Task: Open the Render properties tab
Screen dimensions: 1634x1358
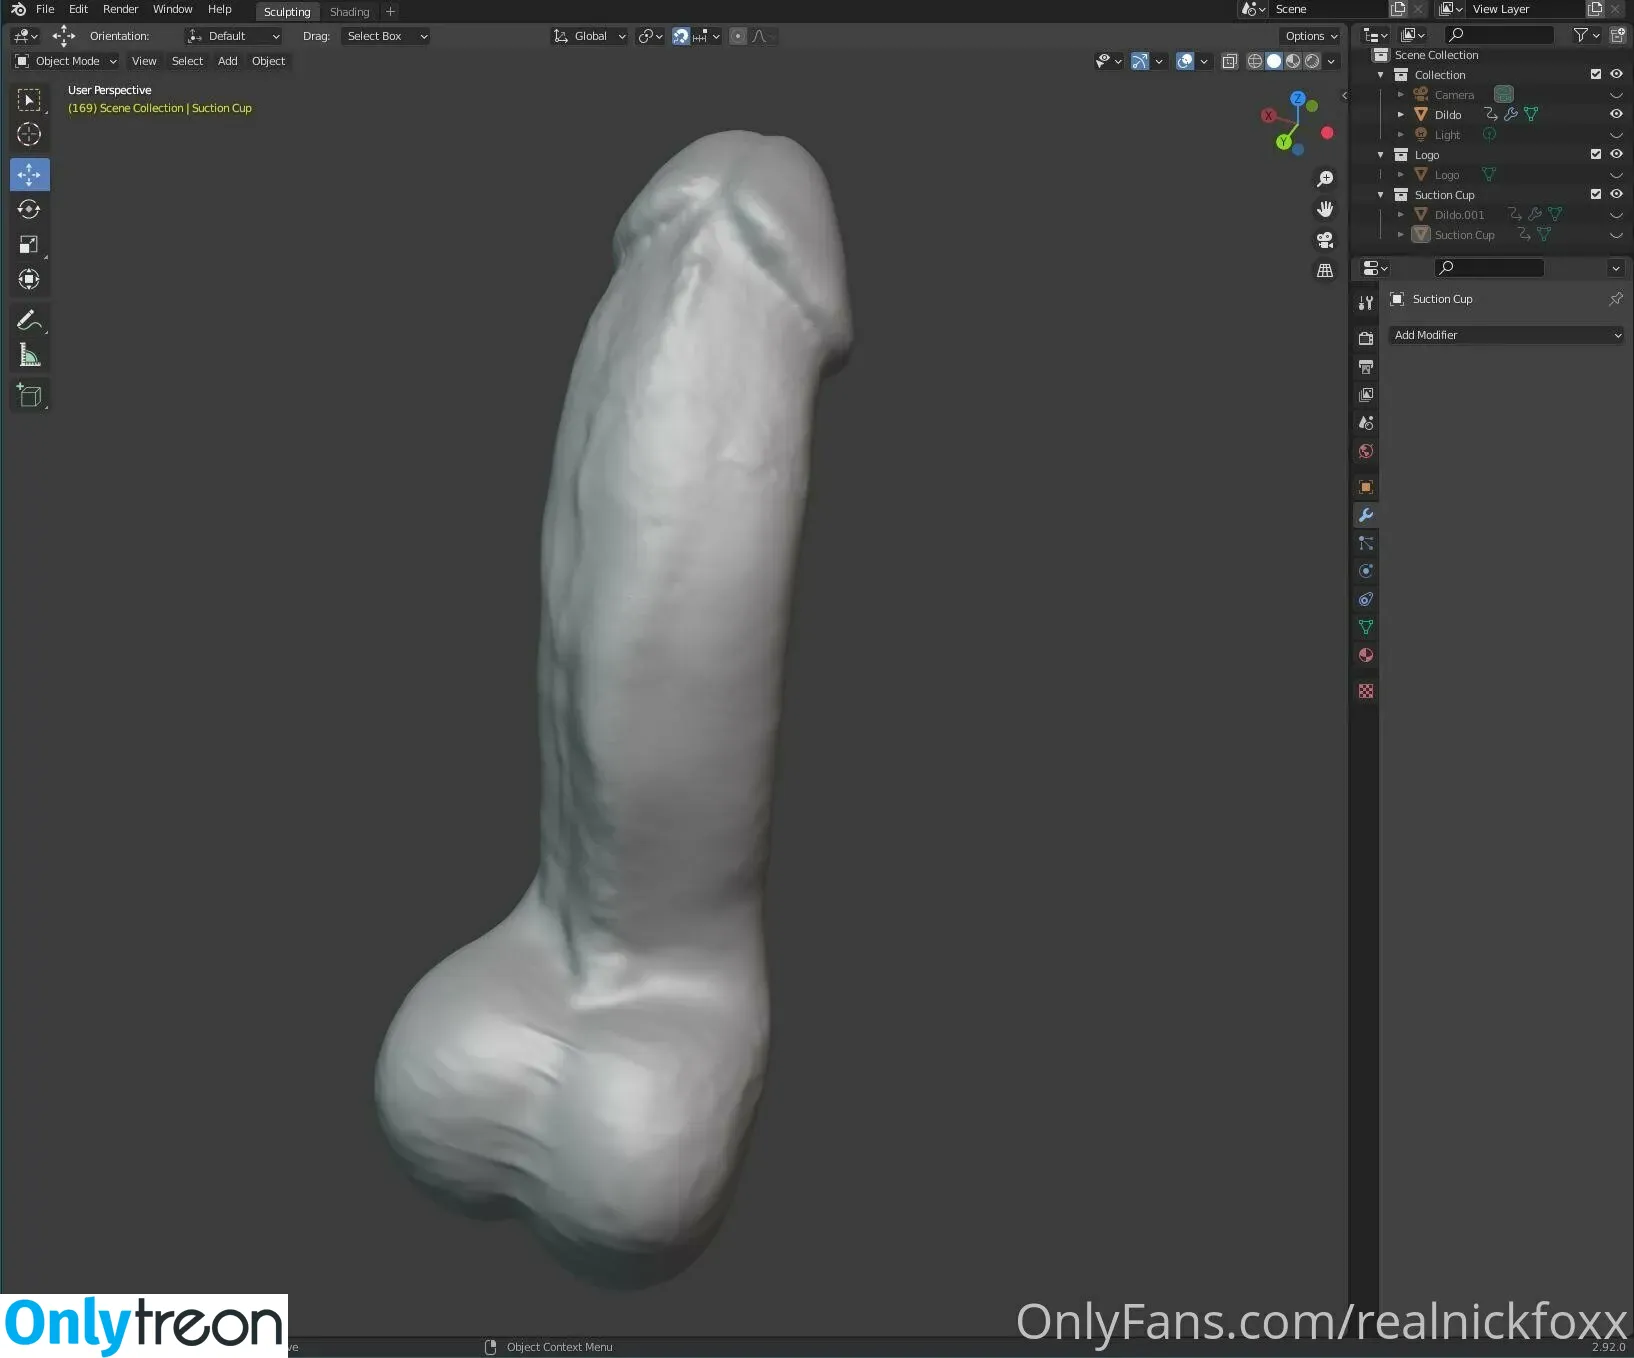Action: [1365, 338]
